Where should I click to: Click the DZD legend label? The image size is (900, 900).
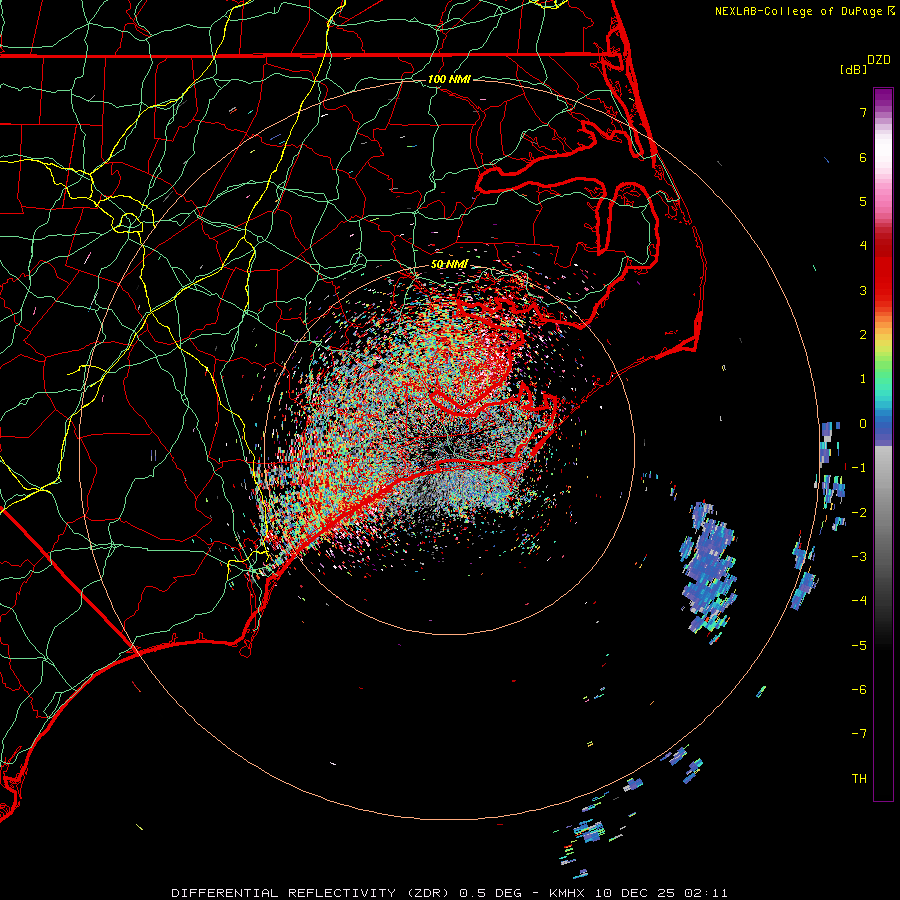coord(879,60)
